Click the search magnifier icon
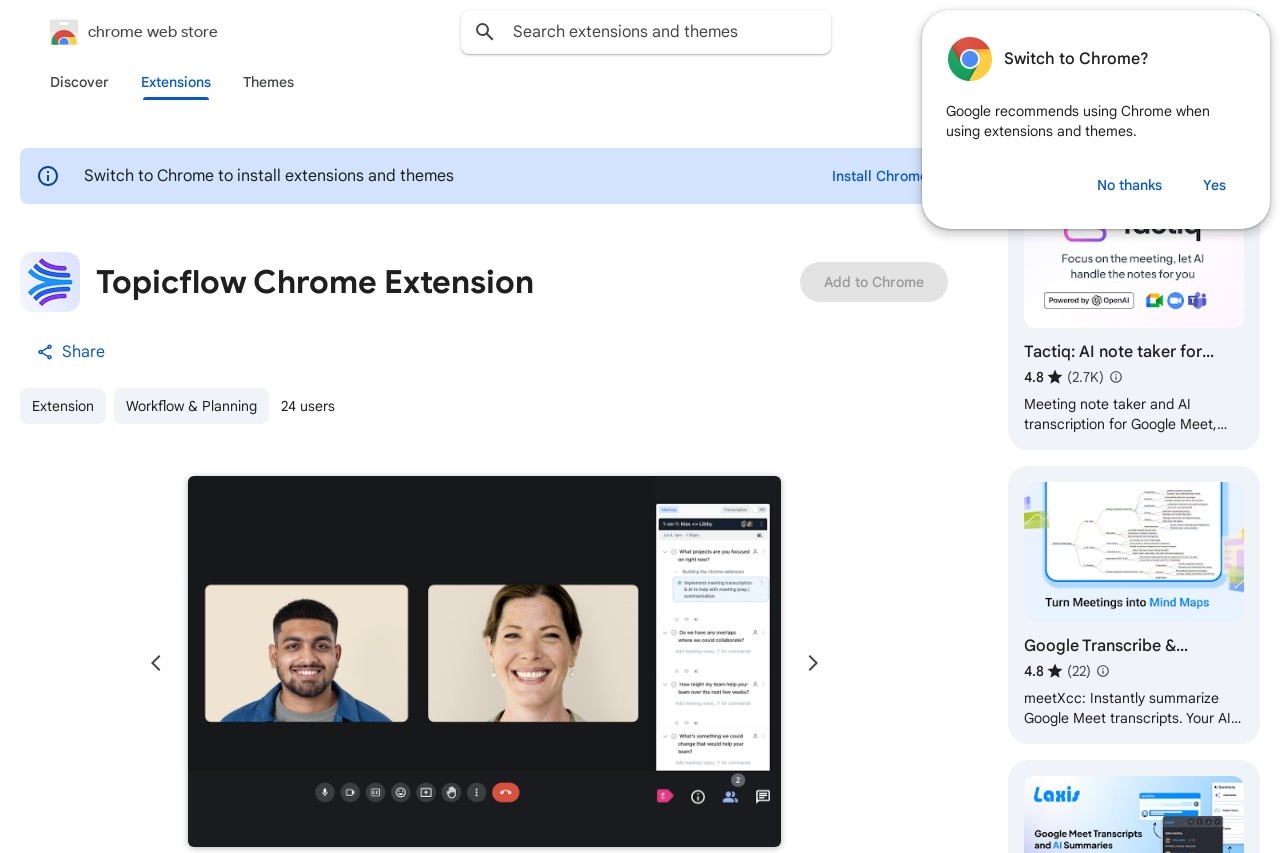 485,32
